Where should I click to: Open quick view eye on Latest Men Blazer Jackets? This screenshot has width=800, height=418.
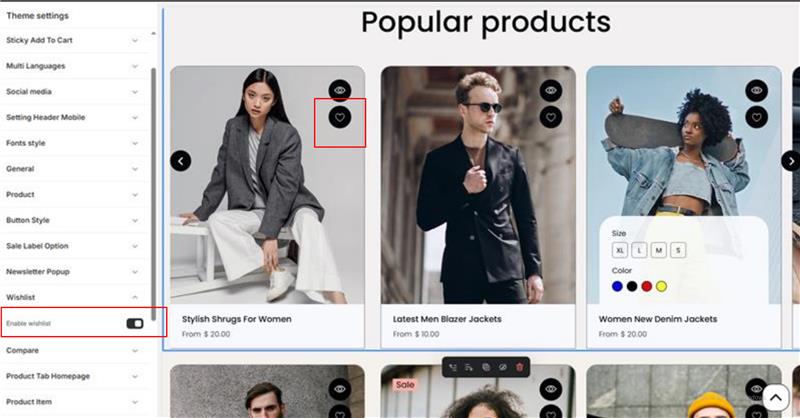coord(551,91)
